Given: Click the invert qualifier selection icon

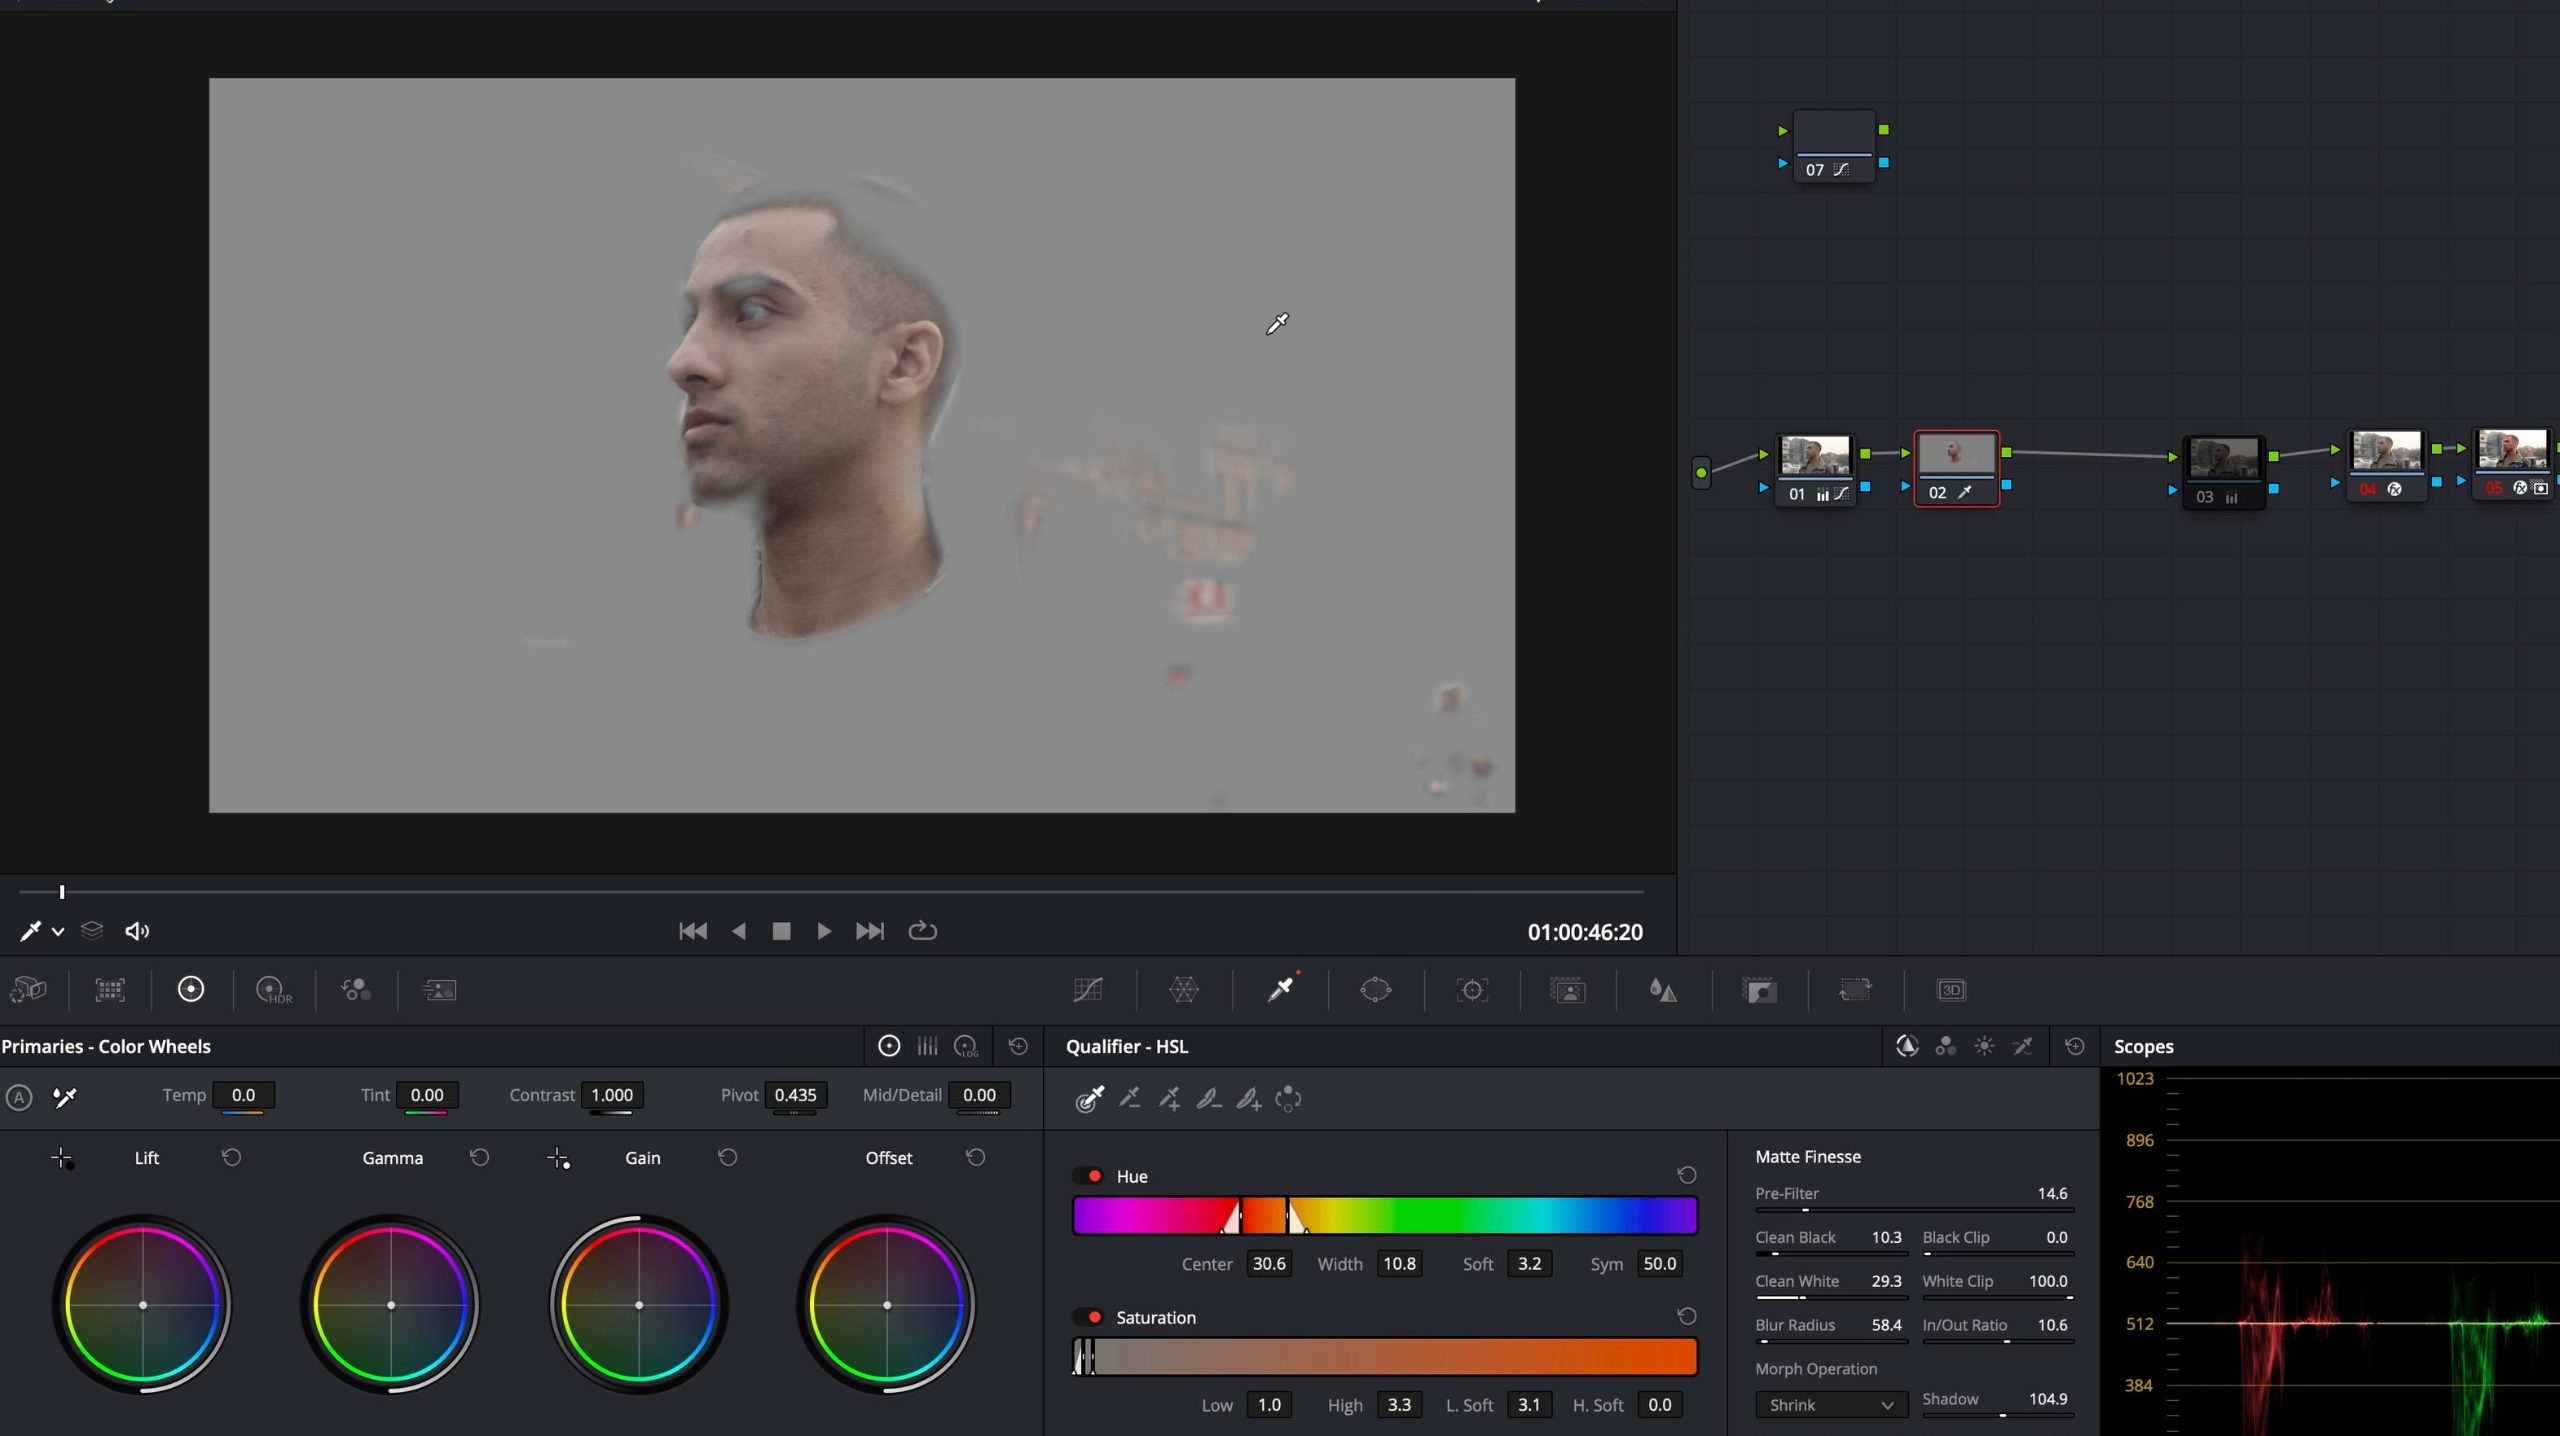Looking at the screenshot, I should pyautogui.click(x=1288, y=1099).
